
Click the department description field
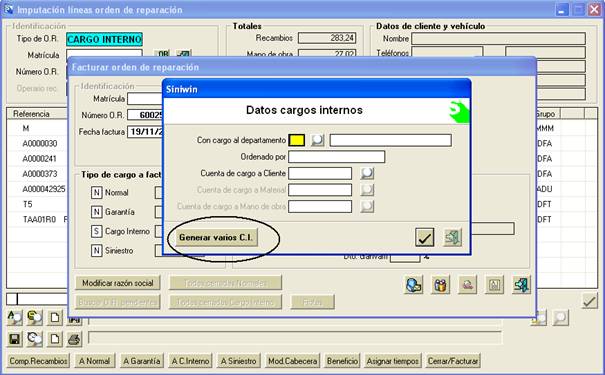coord(390,140)
